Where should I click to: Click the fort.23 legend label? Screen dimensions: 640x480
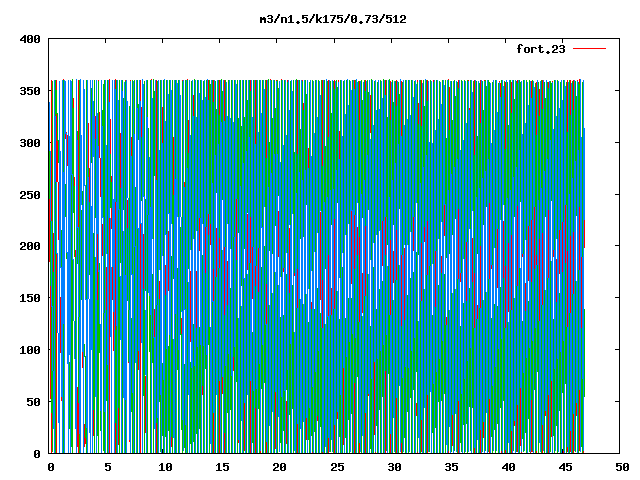click(541, 49)
